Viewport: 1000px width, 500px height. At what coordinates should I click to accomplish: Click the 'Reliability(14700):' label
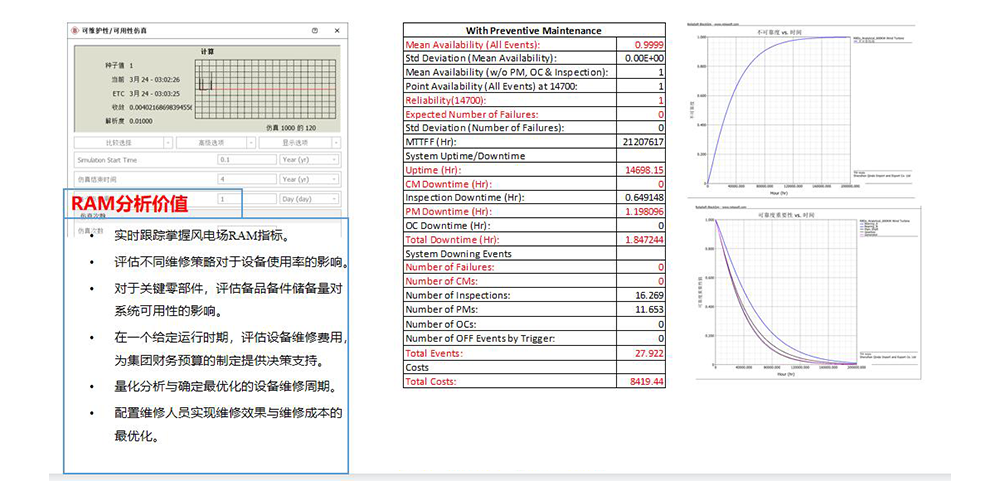click(446, 100)
